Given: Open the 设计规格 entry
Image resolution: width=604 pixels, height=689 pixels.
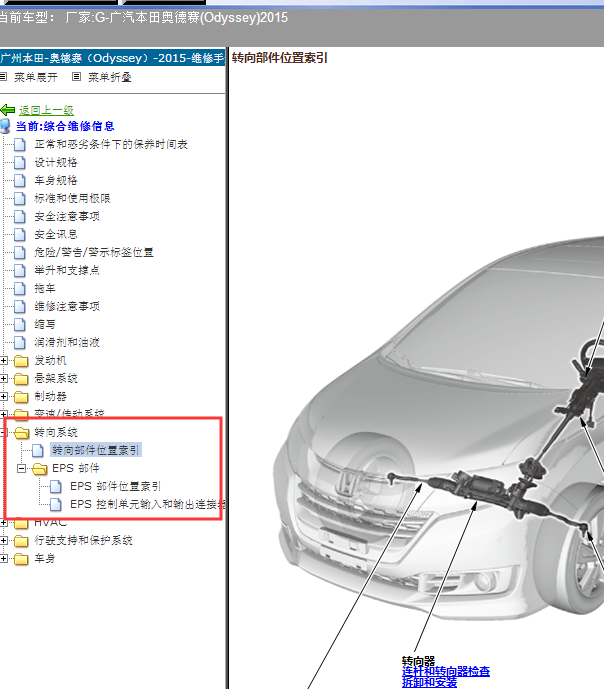Looking at the screenshot, I should click(x=56, y=162).
